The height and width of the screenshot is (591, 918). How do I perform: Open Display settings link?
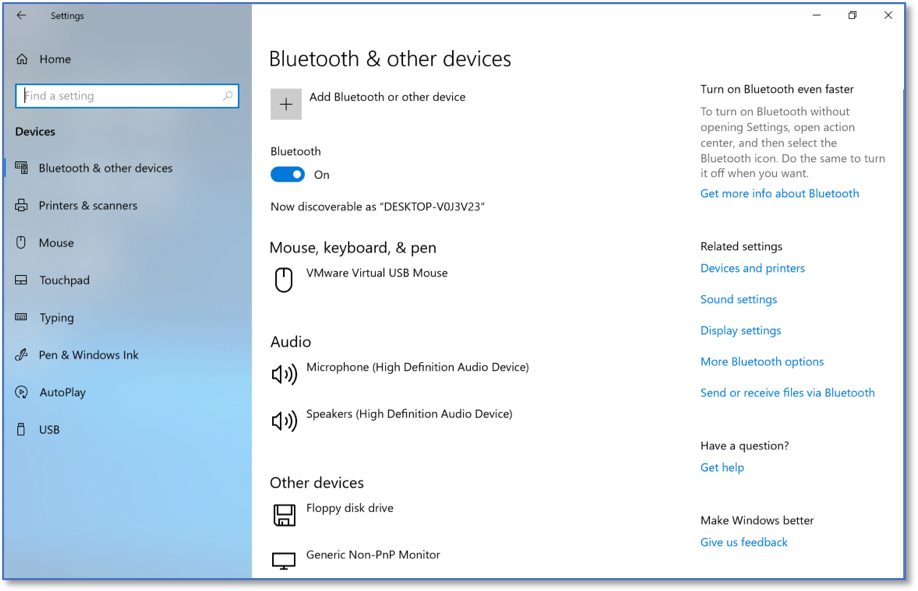(741, 330)
